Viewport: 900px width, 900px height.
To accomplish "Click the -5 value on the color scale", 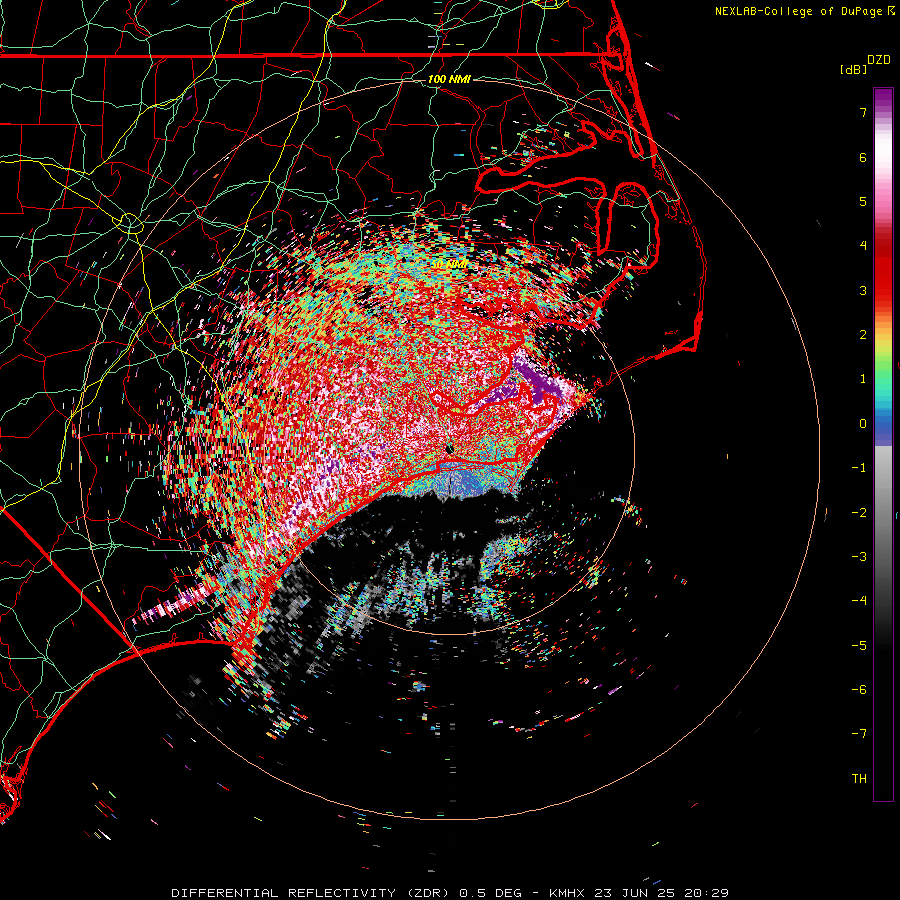I will pyautogui.click(x=859, y=646).
